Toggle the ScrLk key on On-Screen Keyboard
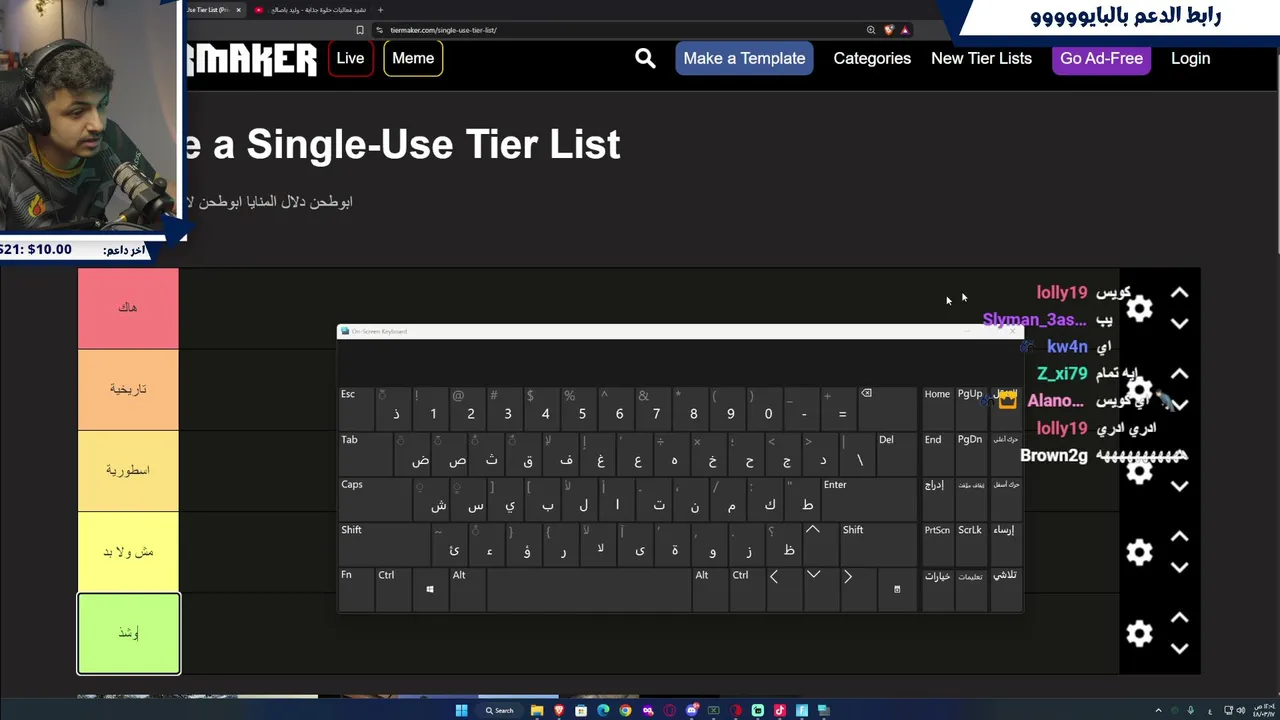The height and width of the screenshot is (720, 1280). 970,543
